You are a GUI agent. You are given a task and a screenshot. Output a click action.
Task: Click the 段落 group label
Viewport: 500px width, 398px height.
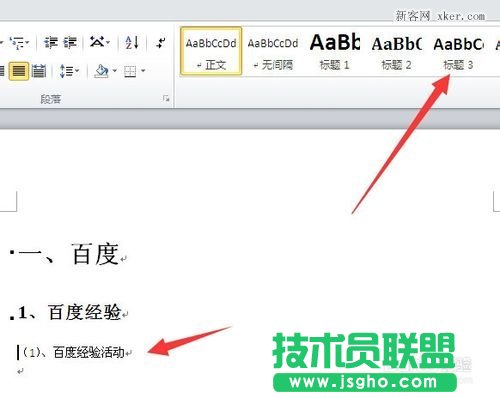point(51,99)
